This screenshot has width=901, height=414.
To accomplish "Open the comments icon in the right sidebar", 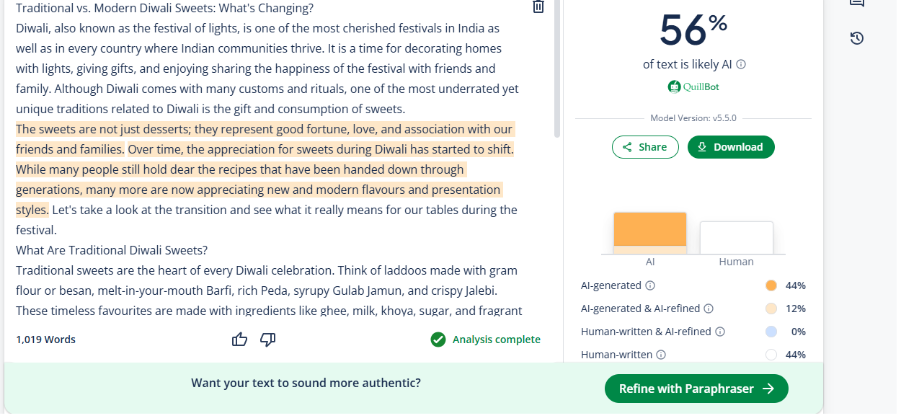I will coord(857,2).
